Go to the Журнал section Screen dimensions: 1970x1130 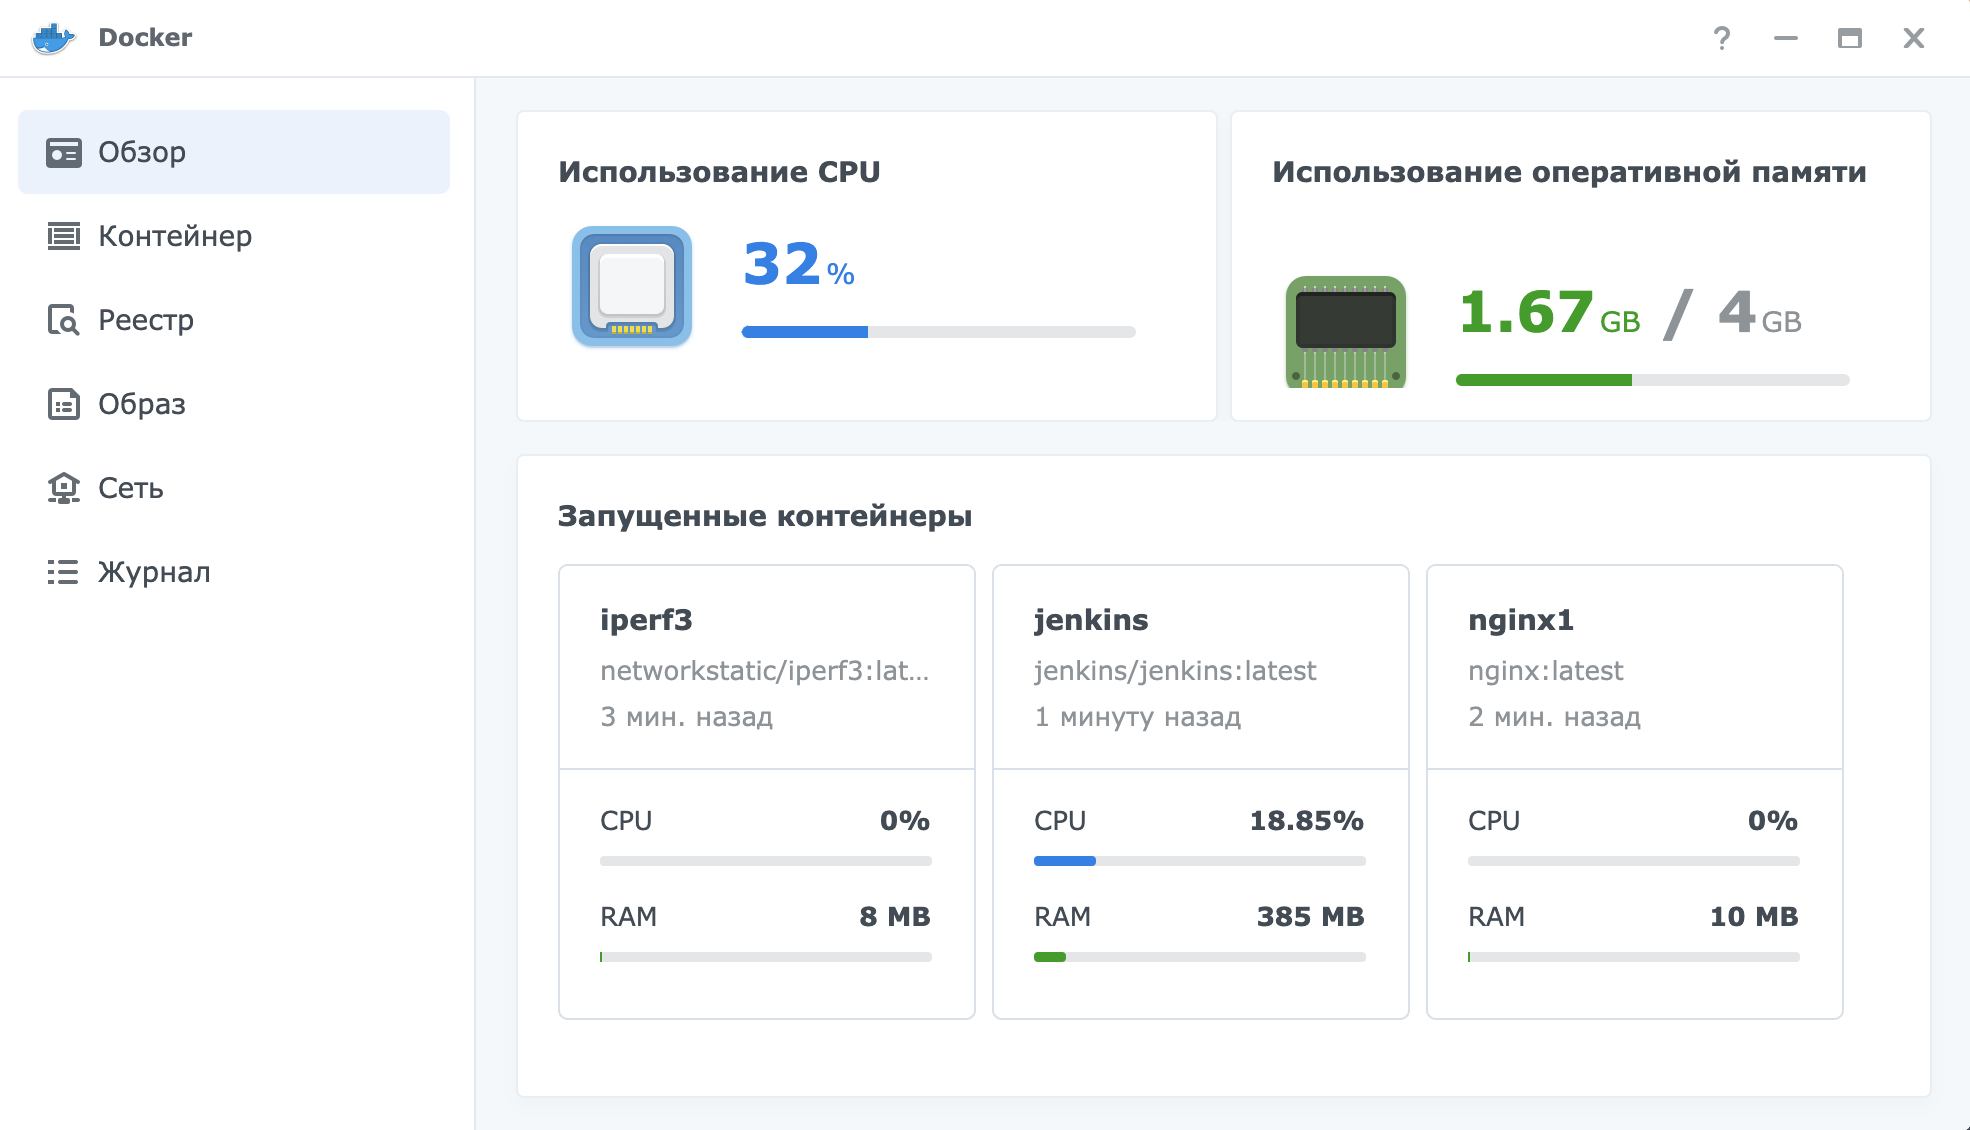click(154, 572)
